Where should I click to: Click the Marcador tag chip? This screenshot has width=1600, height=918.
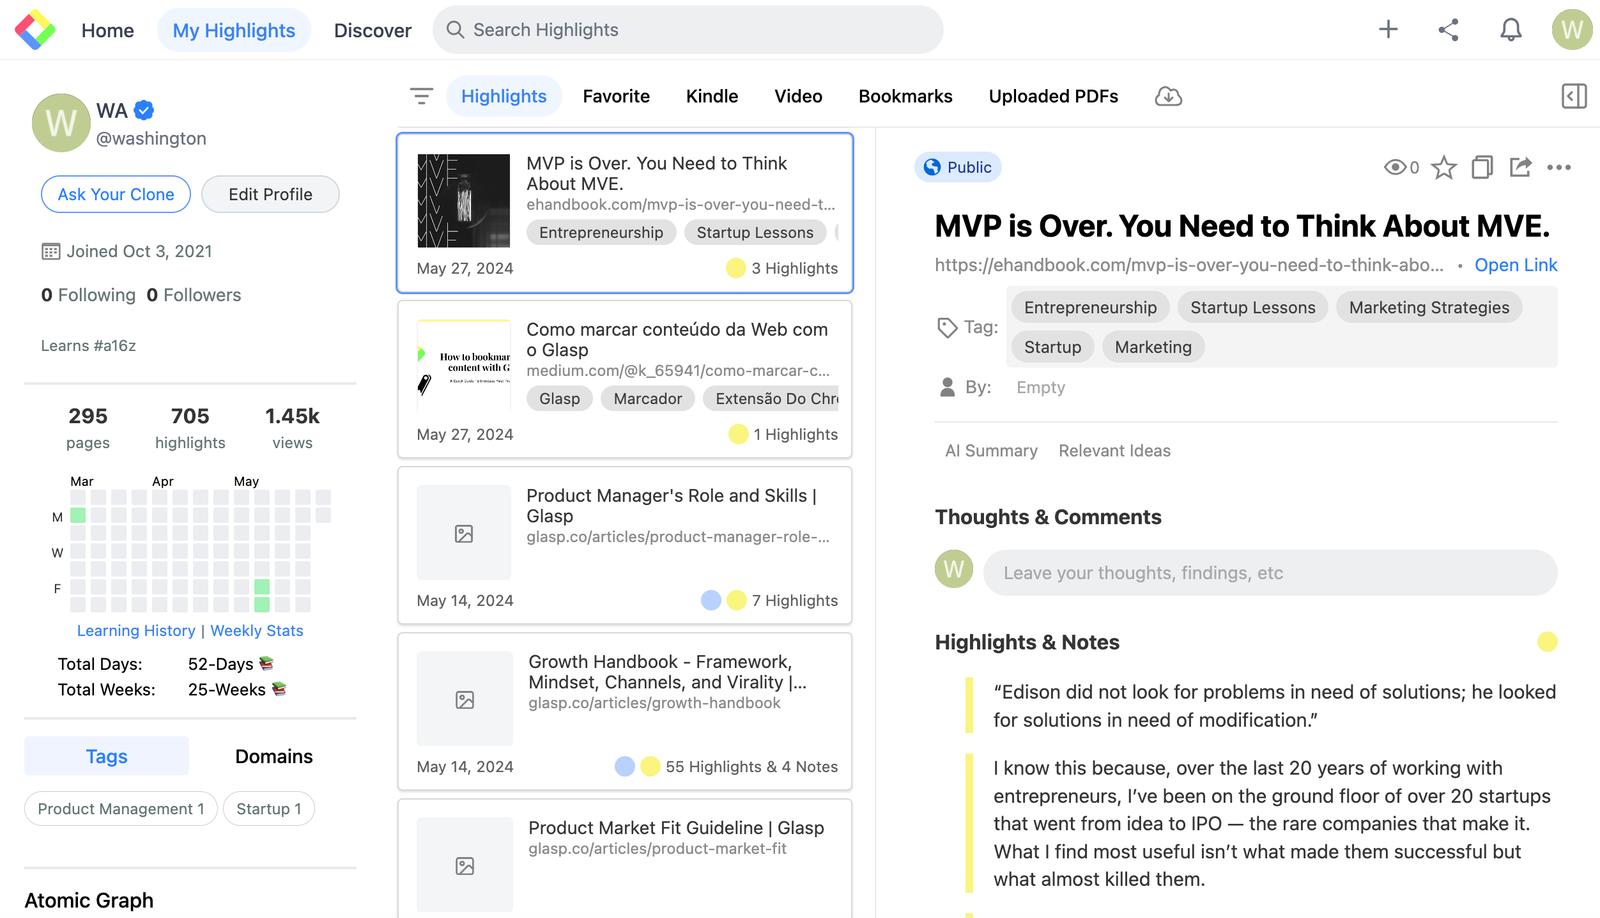pyautogui.click(x=648, y=398)
